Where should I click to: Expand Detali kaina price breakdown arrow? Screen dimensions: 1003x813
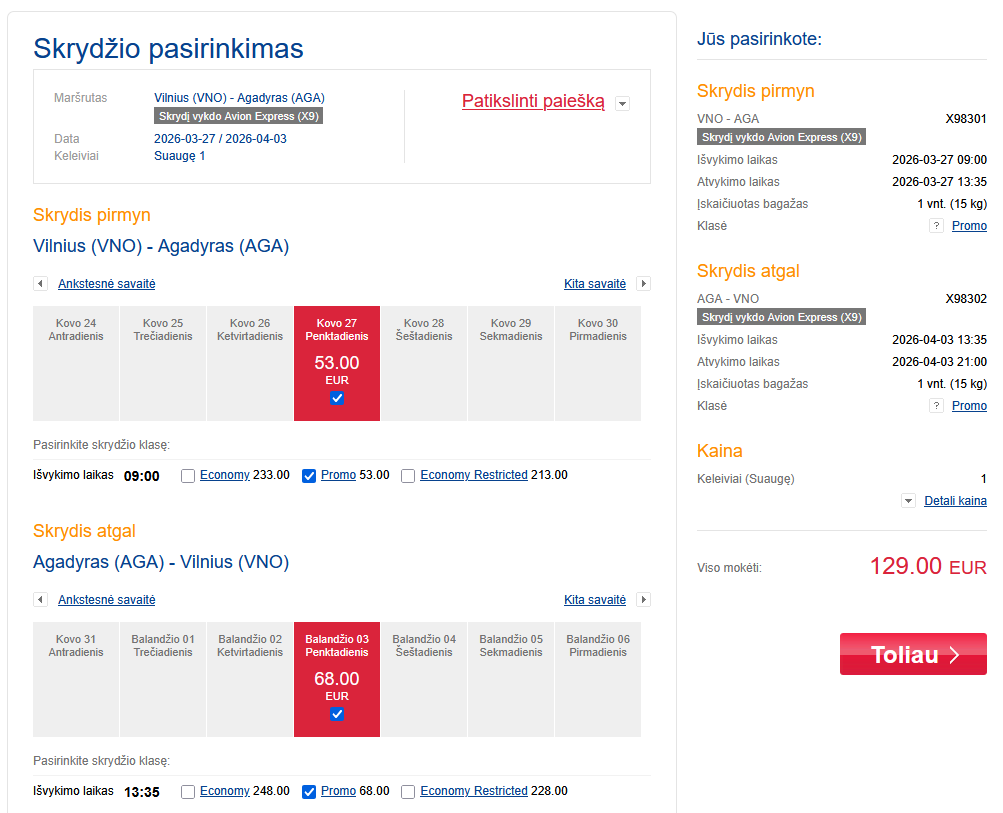[x=908, y=501]
